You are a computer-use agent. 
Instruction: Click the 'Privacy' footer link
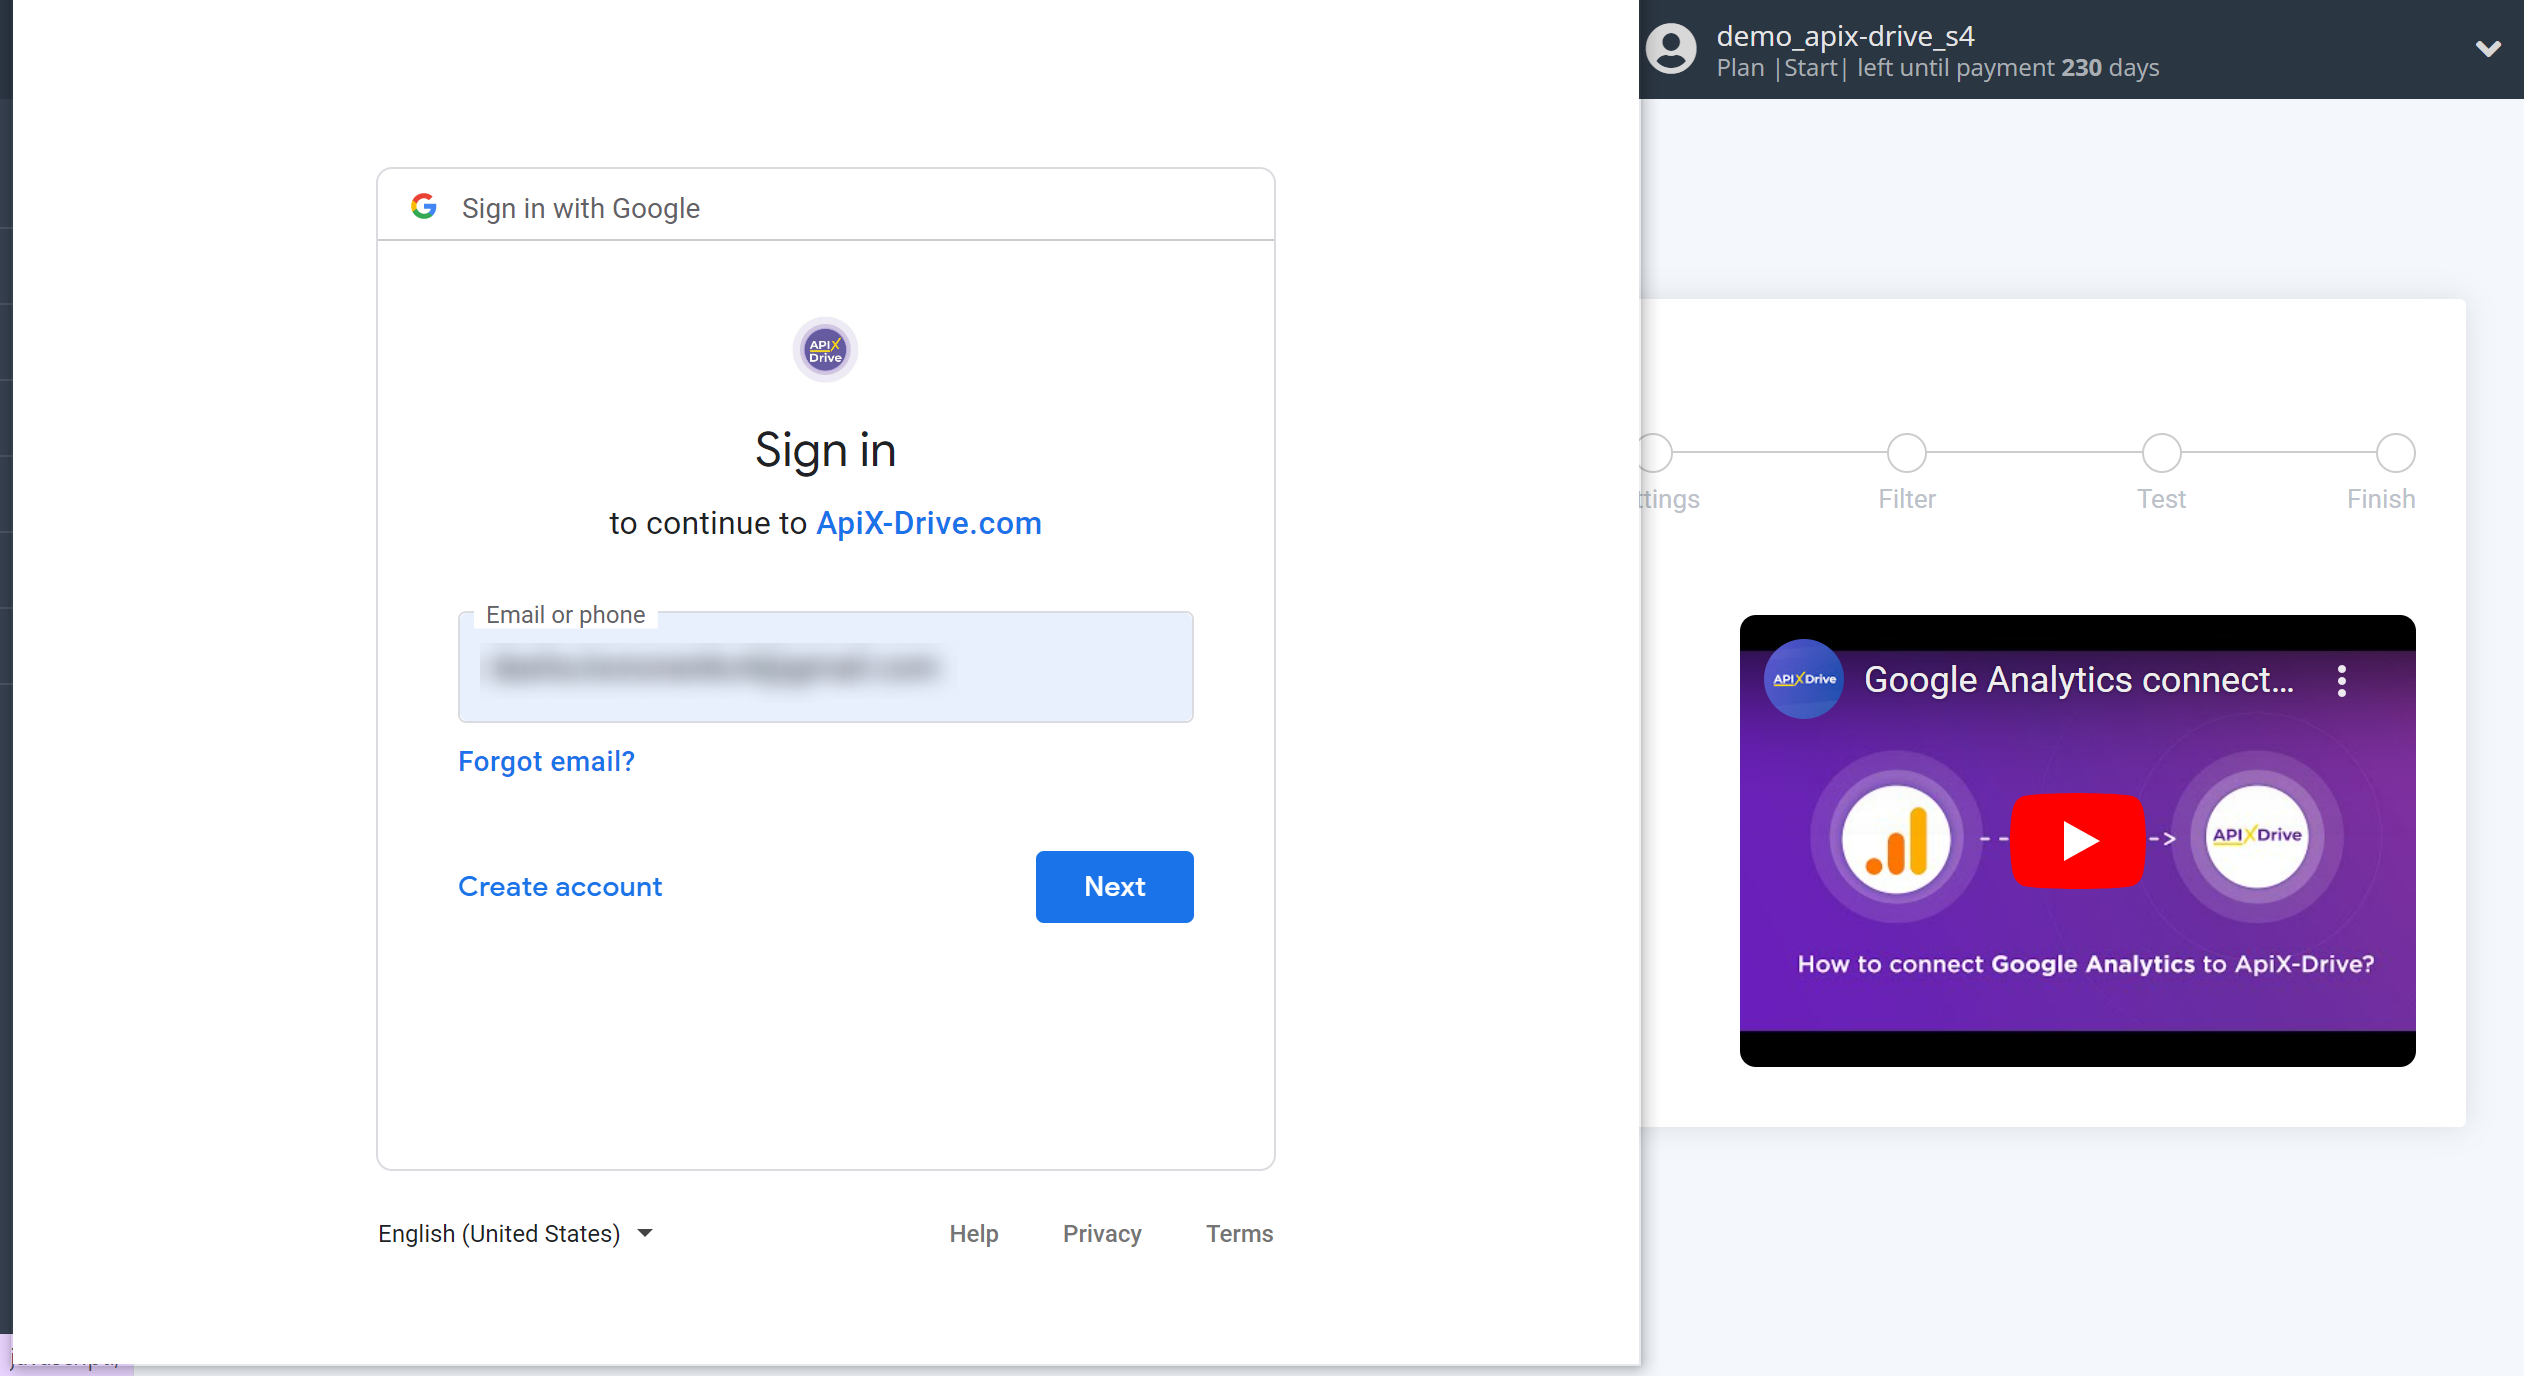click(x=1103, y=1232)
